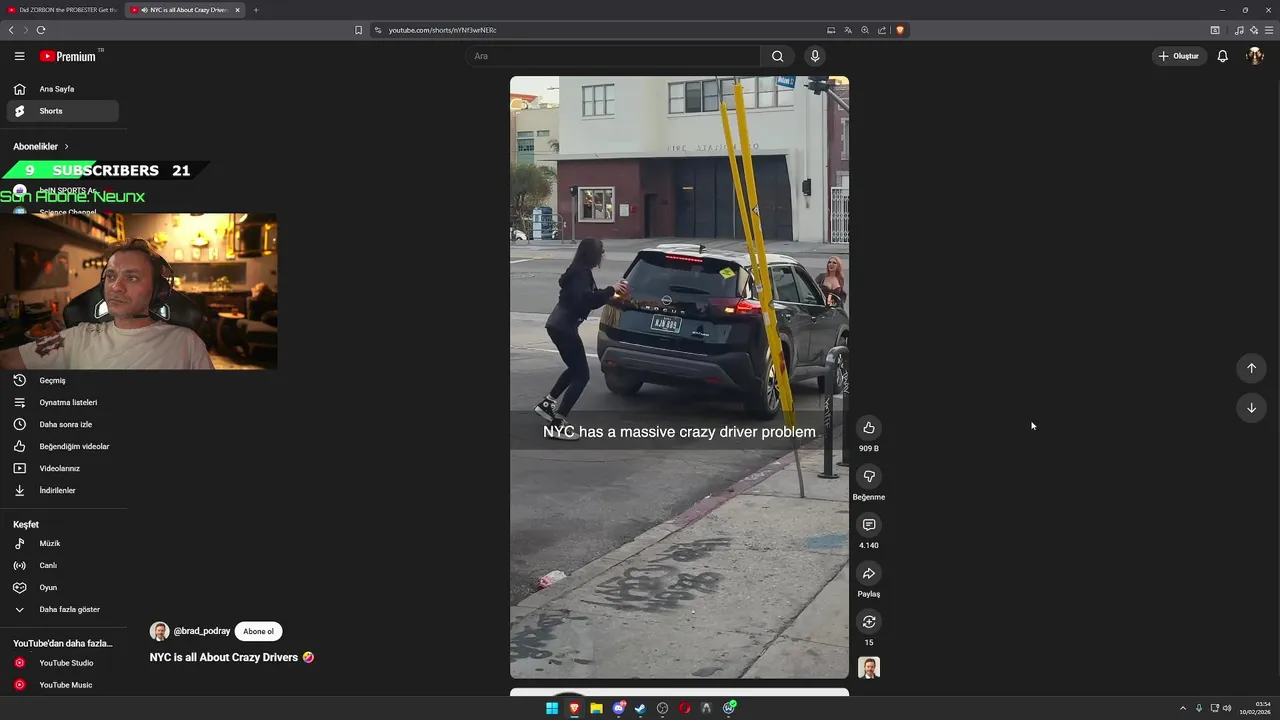
Task: Open a new browser tab
Action: (256, 10)
